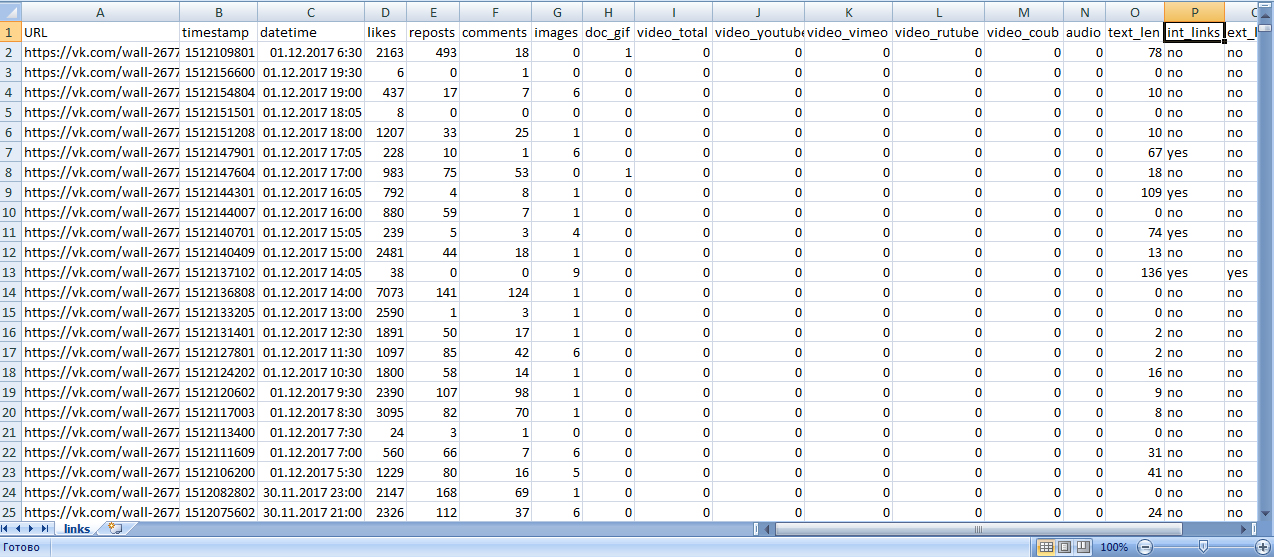
Task: Switch to Page Layout view
Action: [1064, 547]
